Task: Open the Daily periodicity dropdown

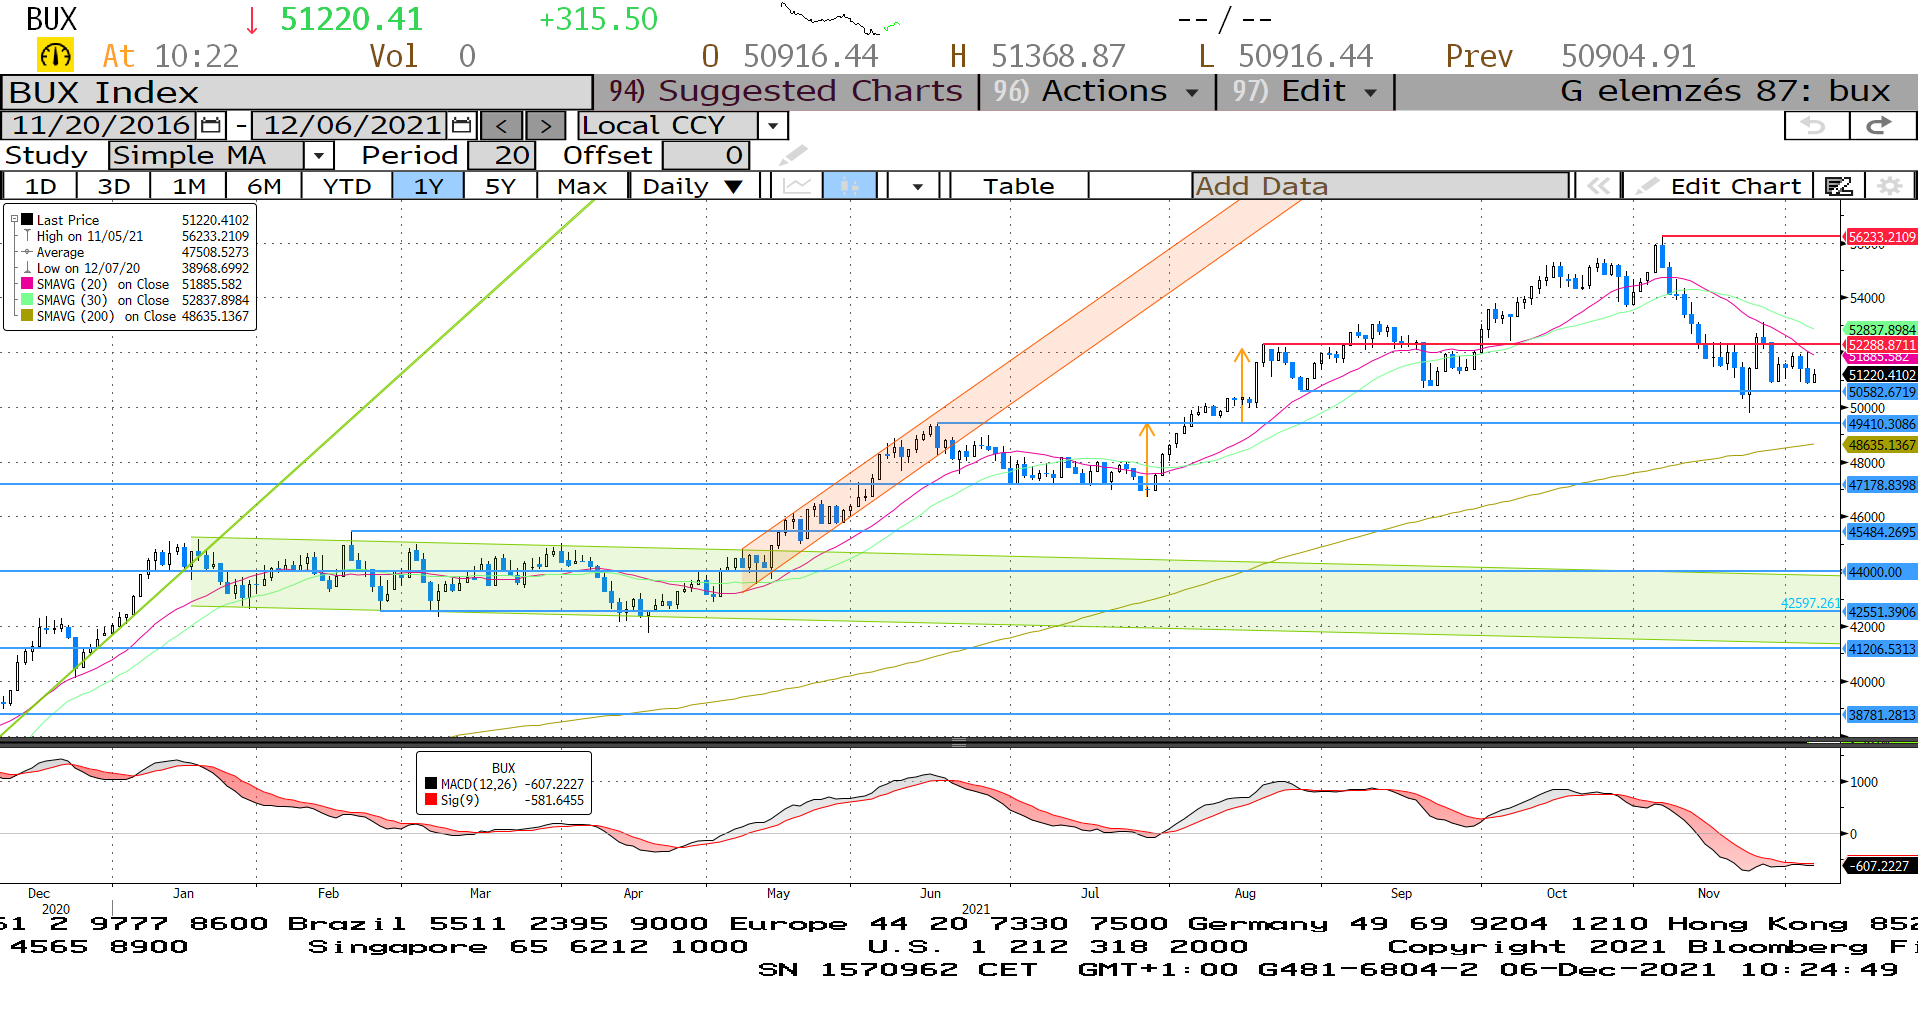Action: tap(693, 186)
